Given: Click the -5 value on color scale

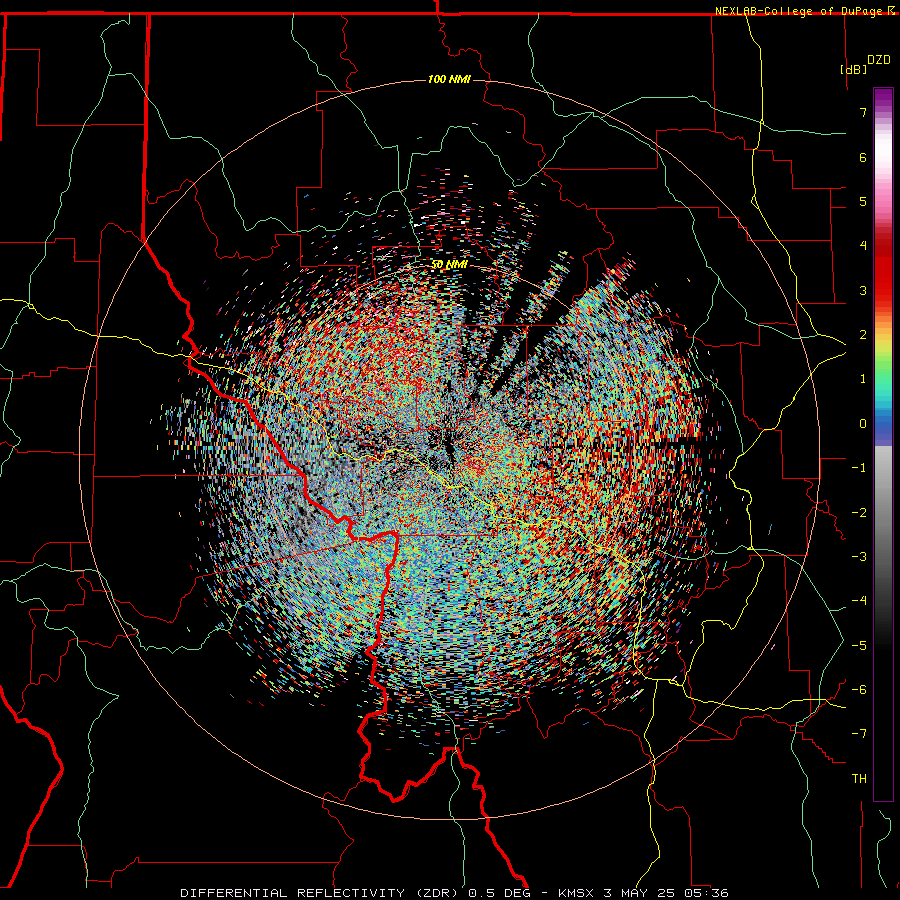Looking at the screenshot, I should point(859,646).
